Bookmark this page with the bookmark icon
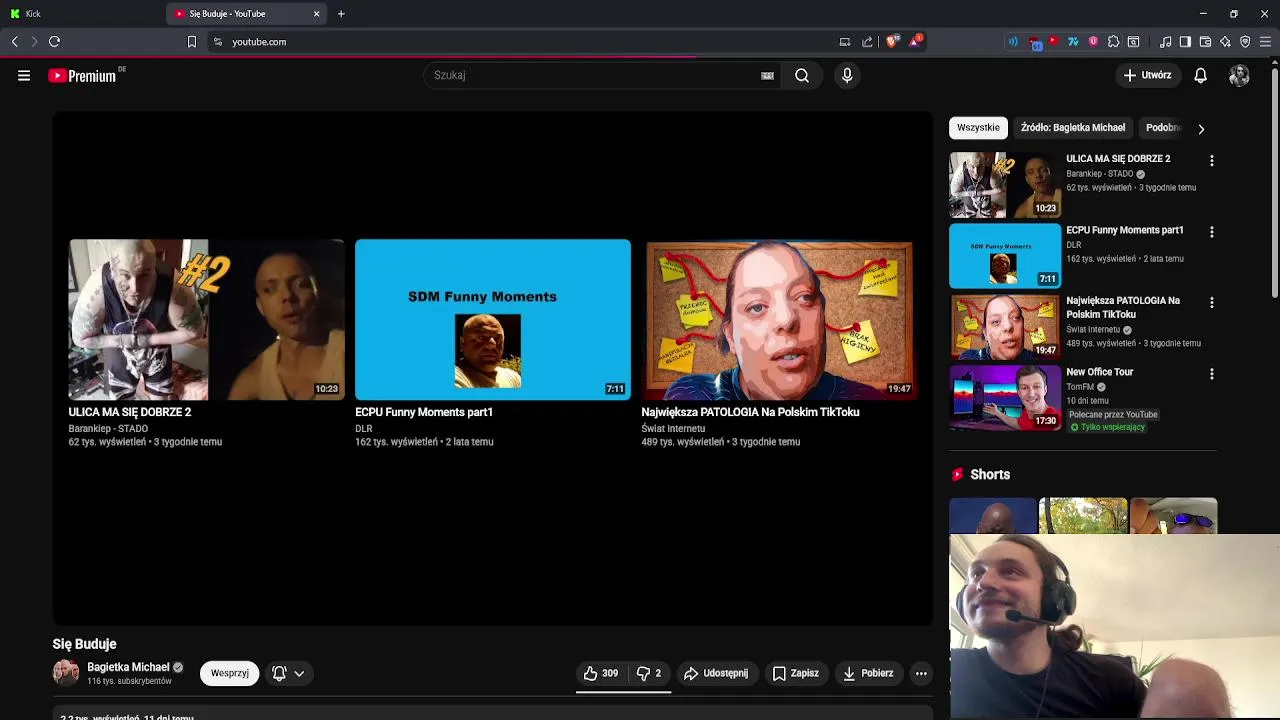 click(192, 42)
